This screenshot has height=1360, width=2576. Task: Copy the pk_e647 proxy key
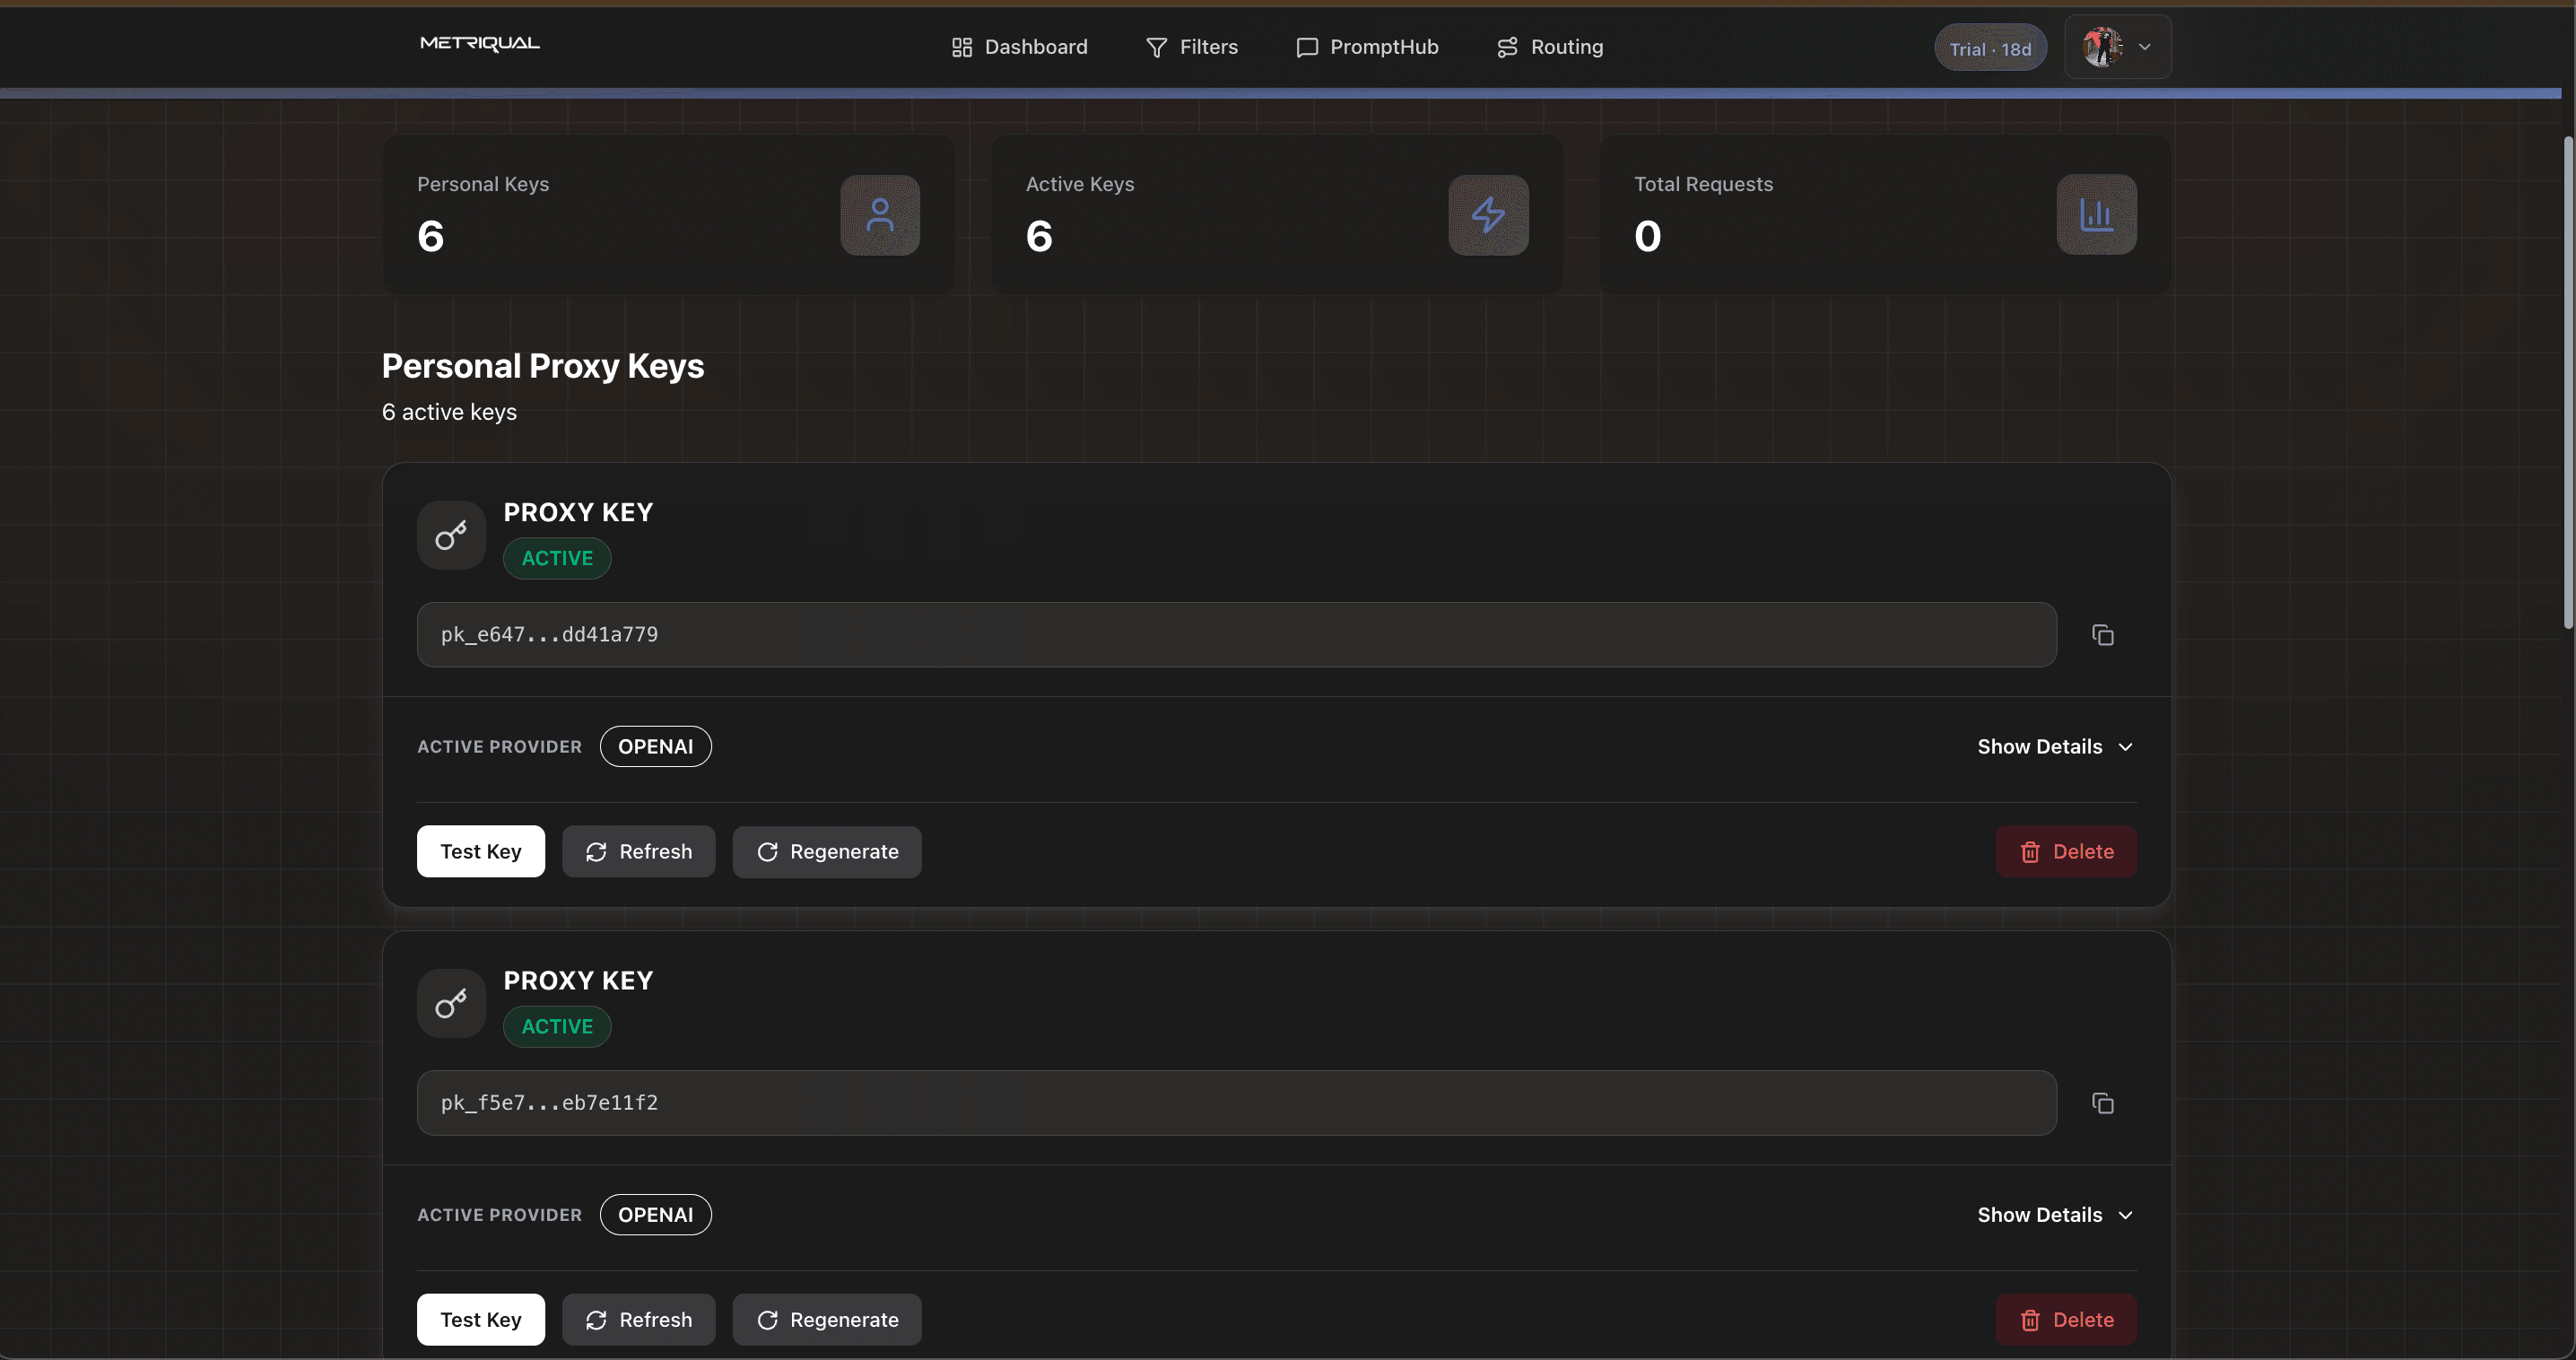2102,634
